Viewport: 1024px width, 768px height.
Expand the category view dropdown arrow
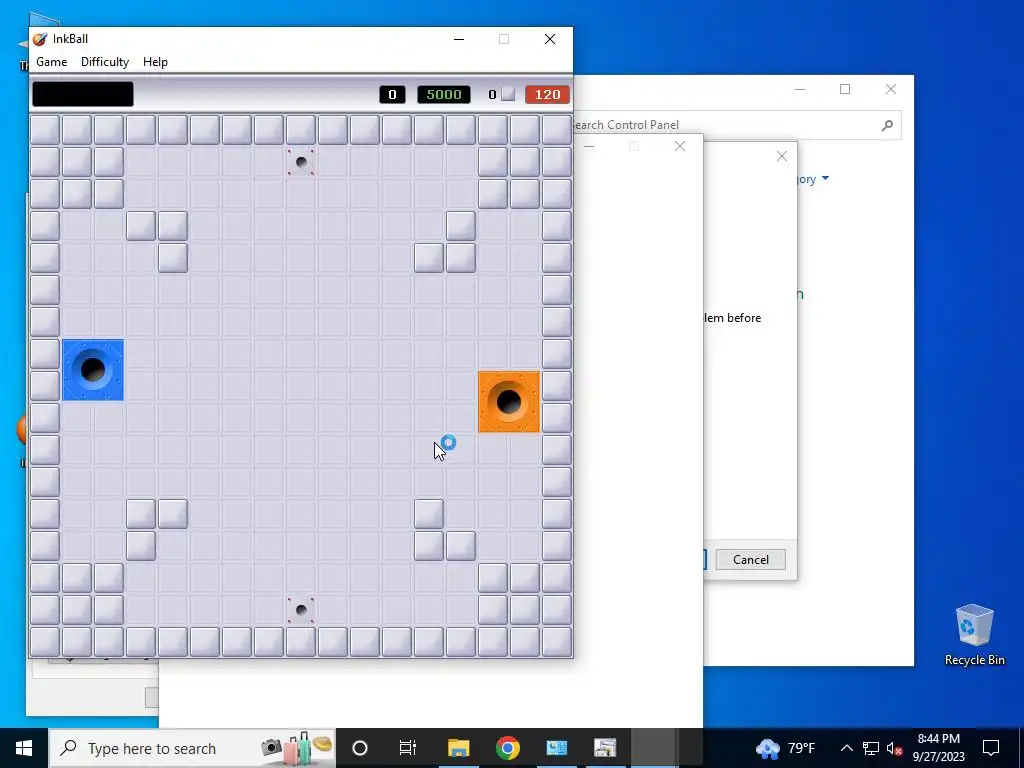(x=825, y=179)
